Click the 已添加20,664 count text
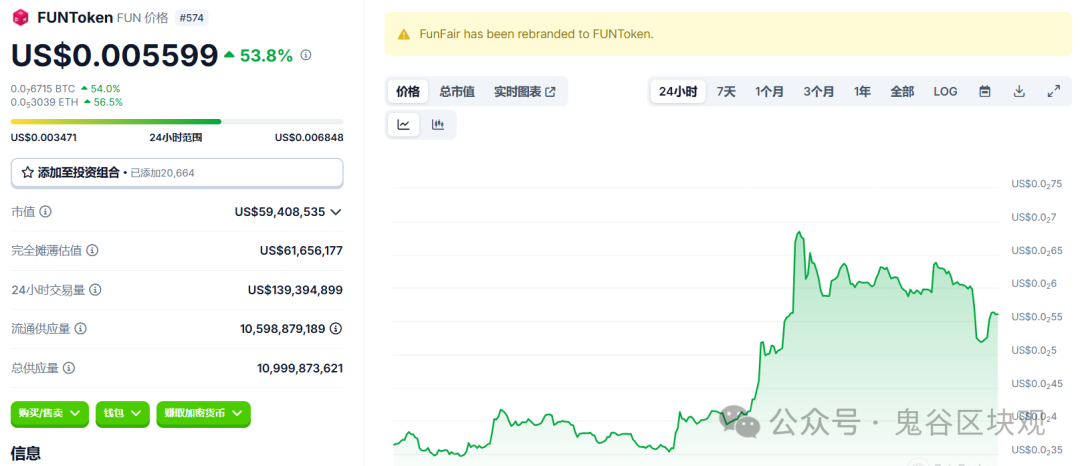 [163, 173]
